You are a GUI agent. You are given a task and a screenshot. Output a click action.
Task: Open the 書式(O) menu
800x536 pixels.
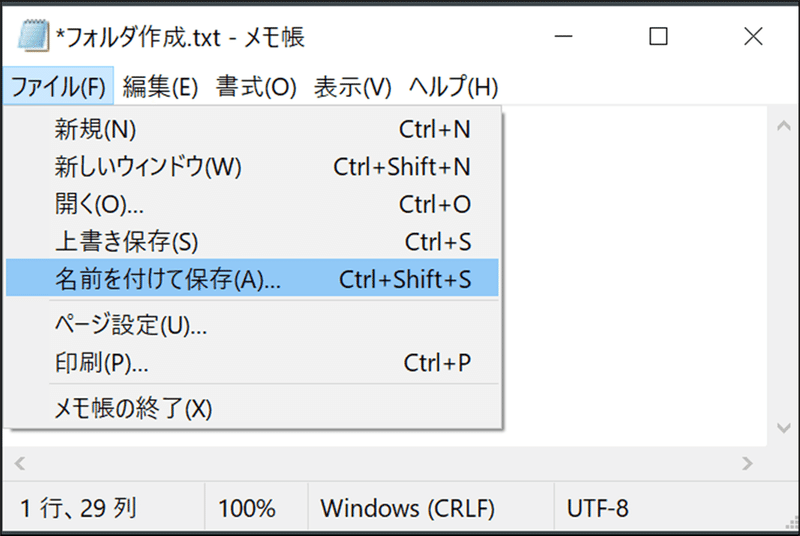click(256, 87)
